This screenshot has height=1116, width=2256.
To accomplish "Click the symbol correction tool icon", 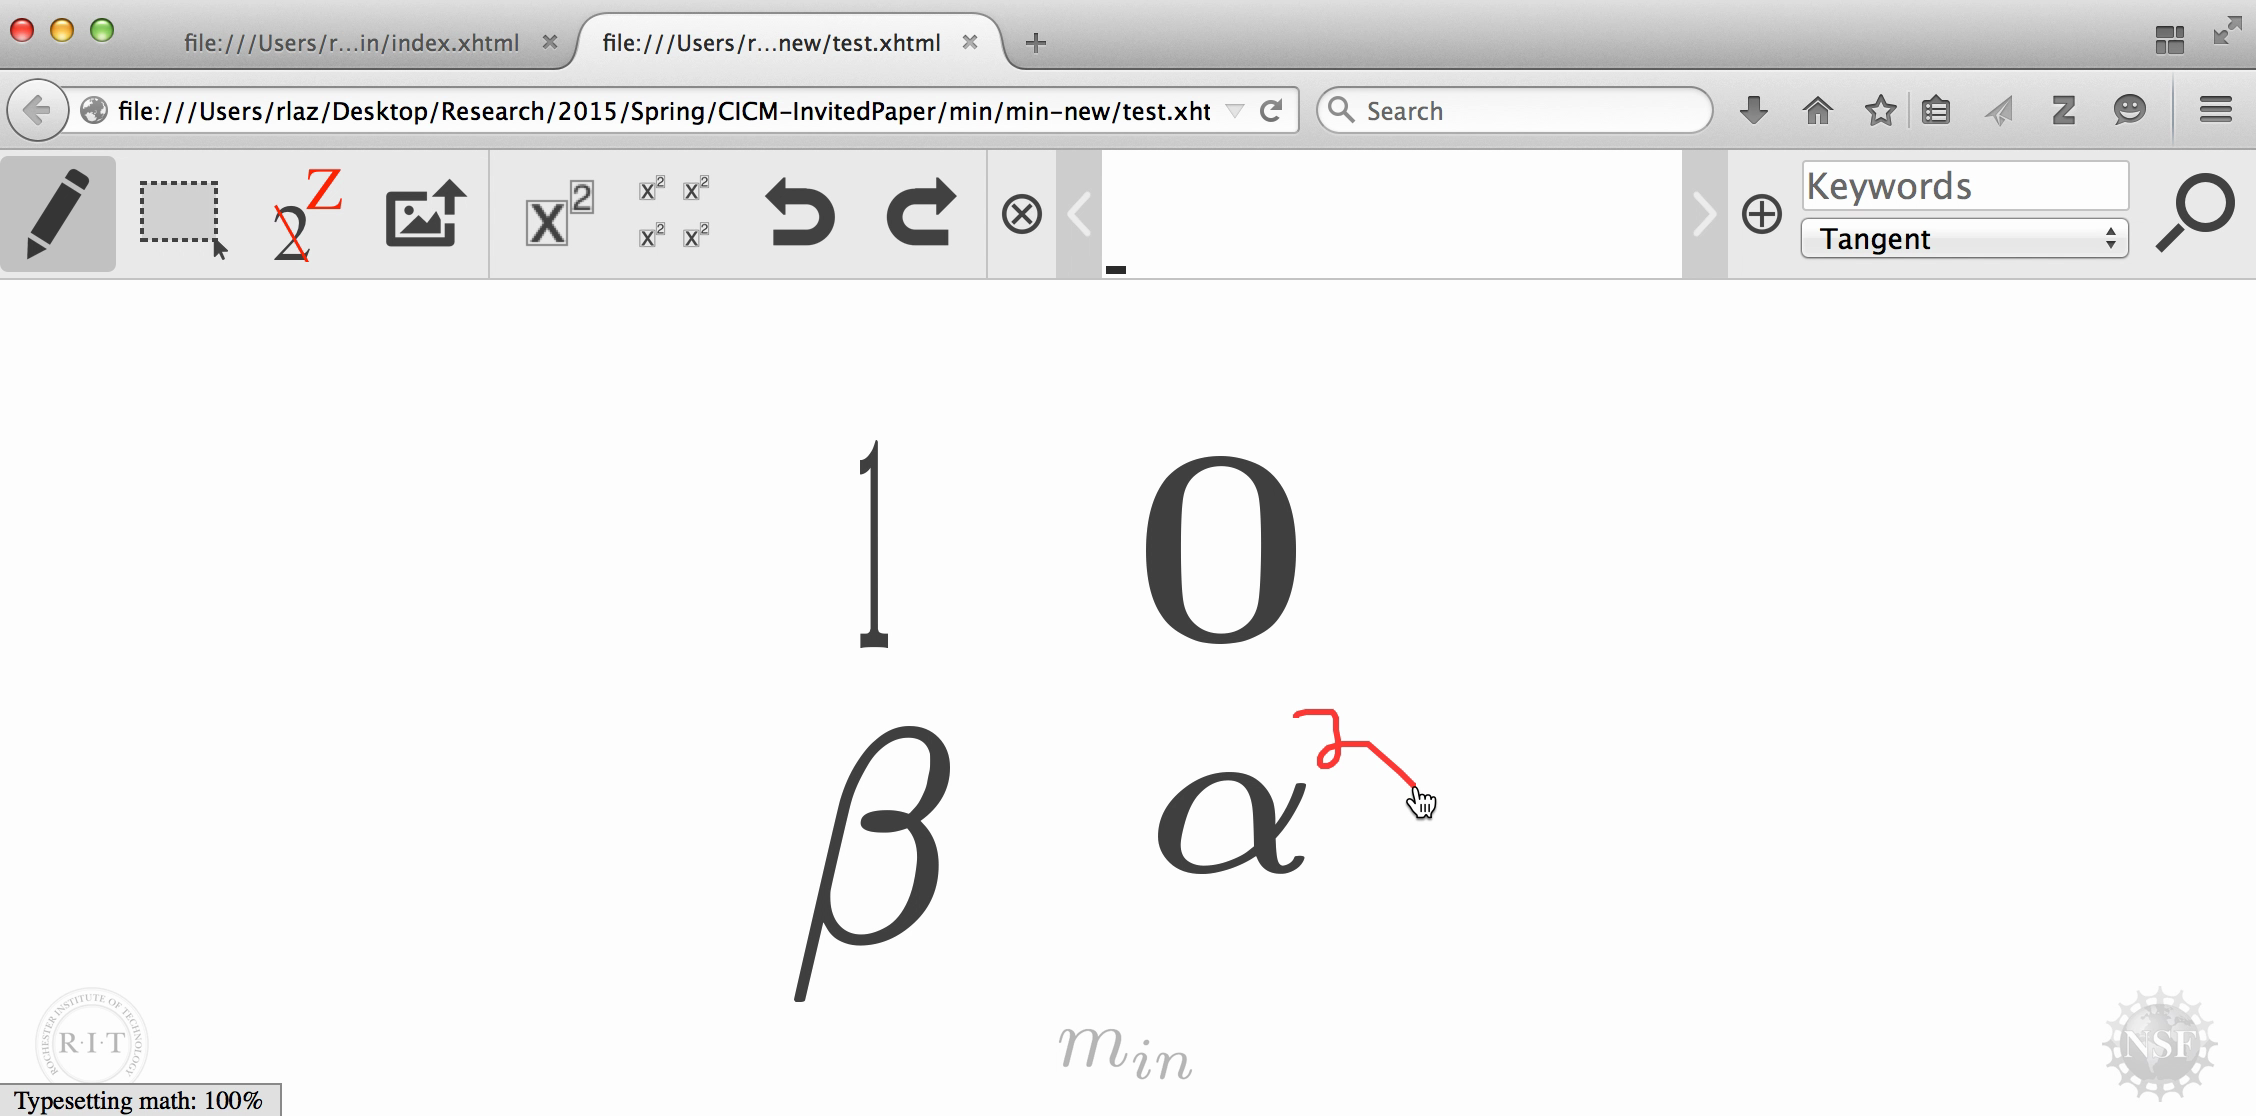I will click(x=305, y=214).
